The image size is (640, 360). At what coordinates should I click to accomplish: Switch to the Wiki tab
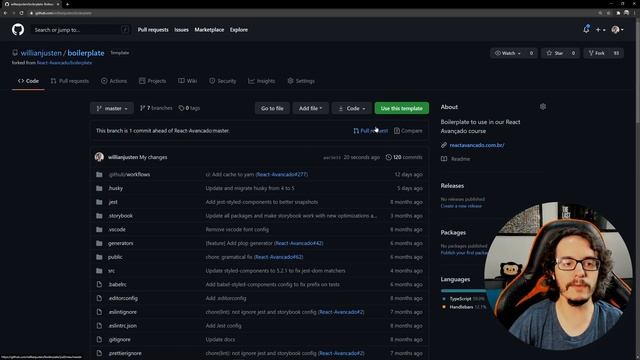(x=188, y=81)
